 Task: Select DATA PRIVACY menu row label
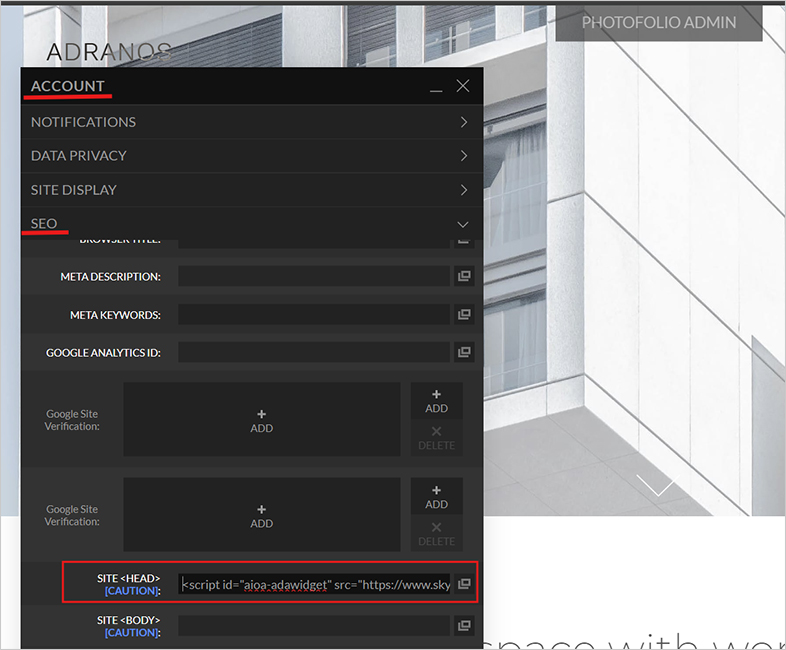[x=79, y=156]
